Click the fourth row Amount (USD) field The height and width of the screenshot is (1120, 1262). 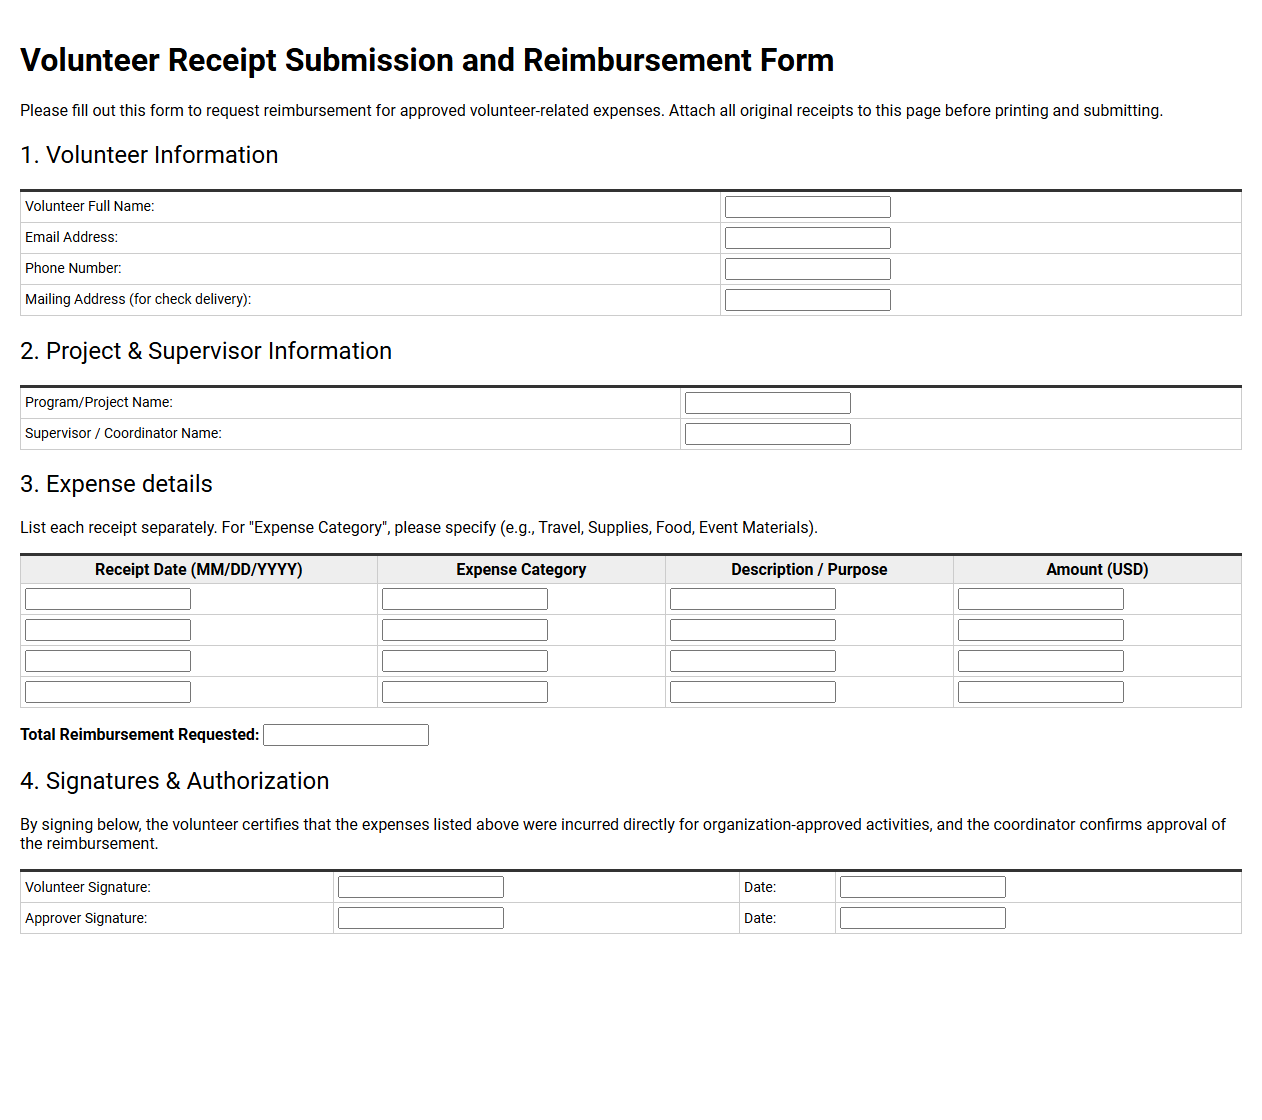click(x=1041, y=692)
